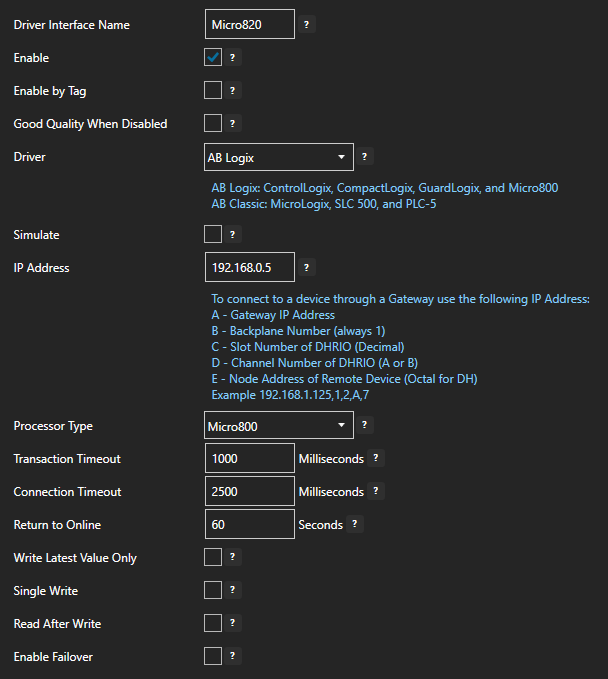
Task: Tick the Enable Failover checkbox
Action: tap(213, 656)
